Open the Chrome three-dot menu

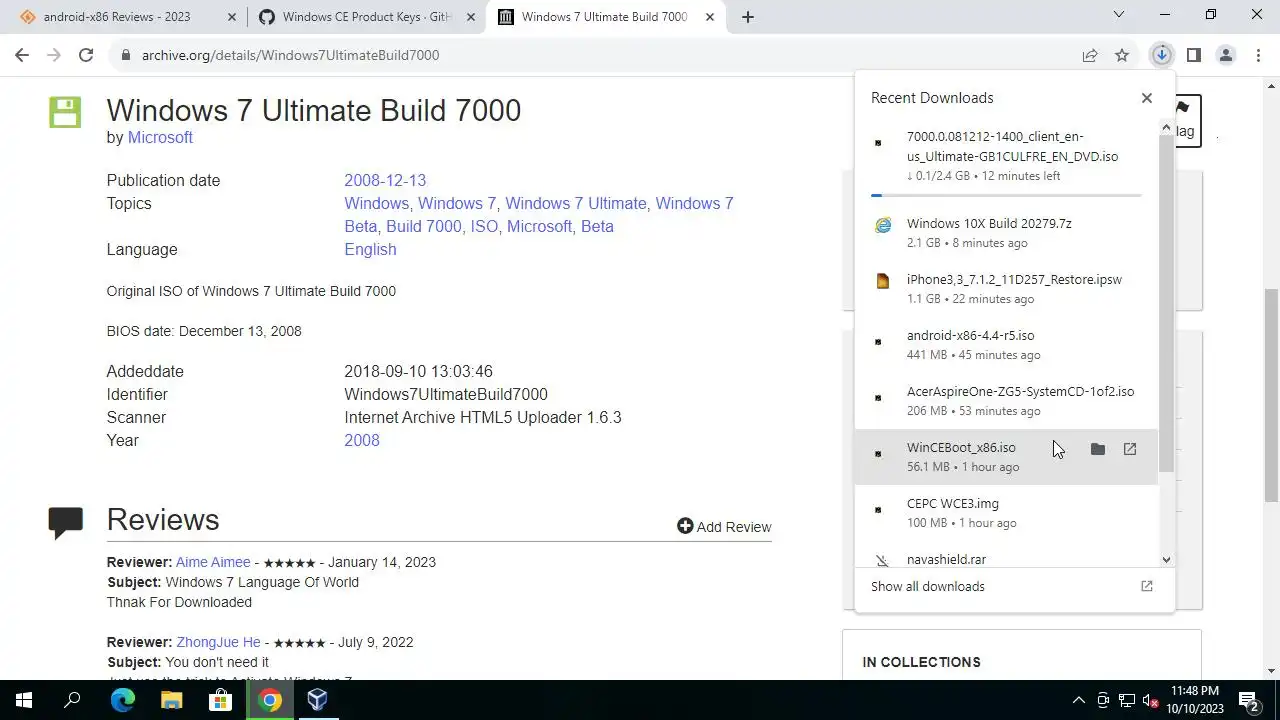point(1258,55)
